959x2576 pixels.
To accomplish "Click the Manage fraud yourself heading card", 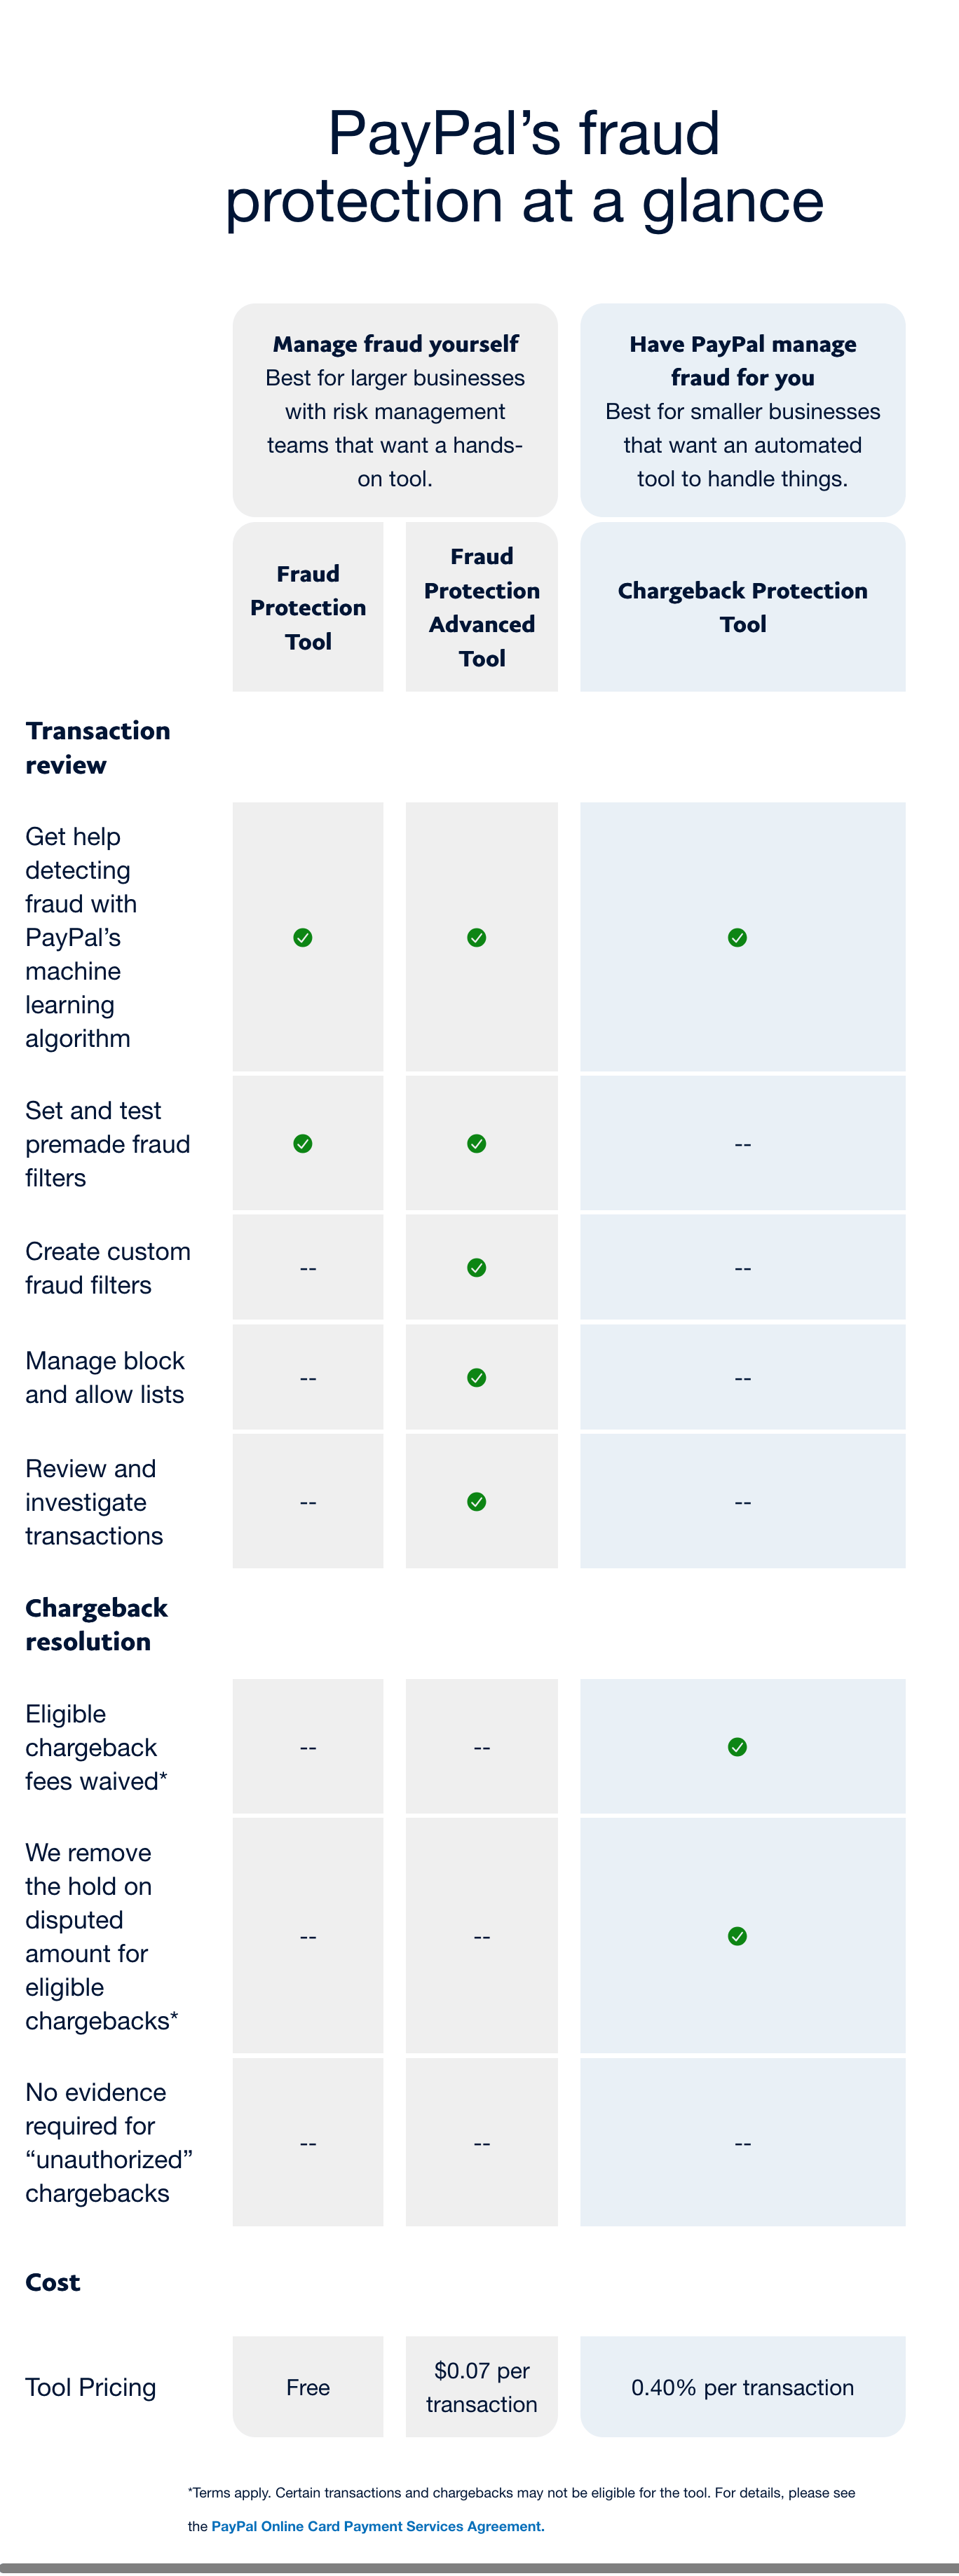I will [395, 410].
